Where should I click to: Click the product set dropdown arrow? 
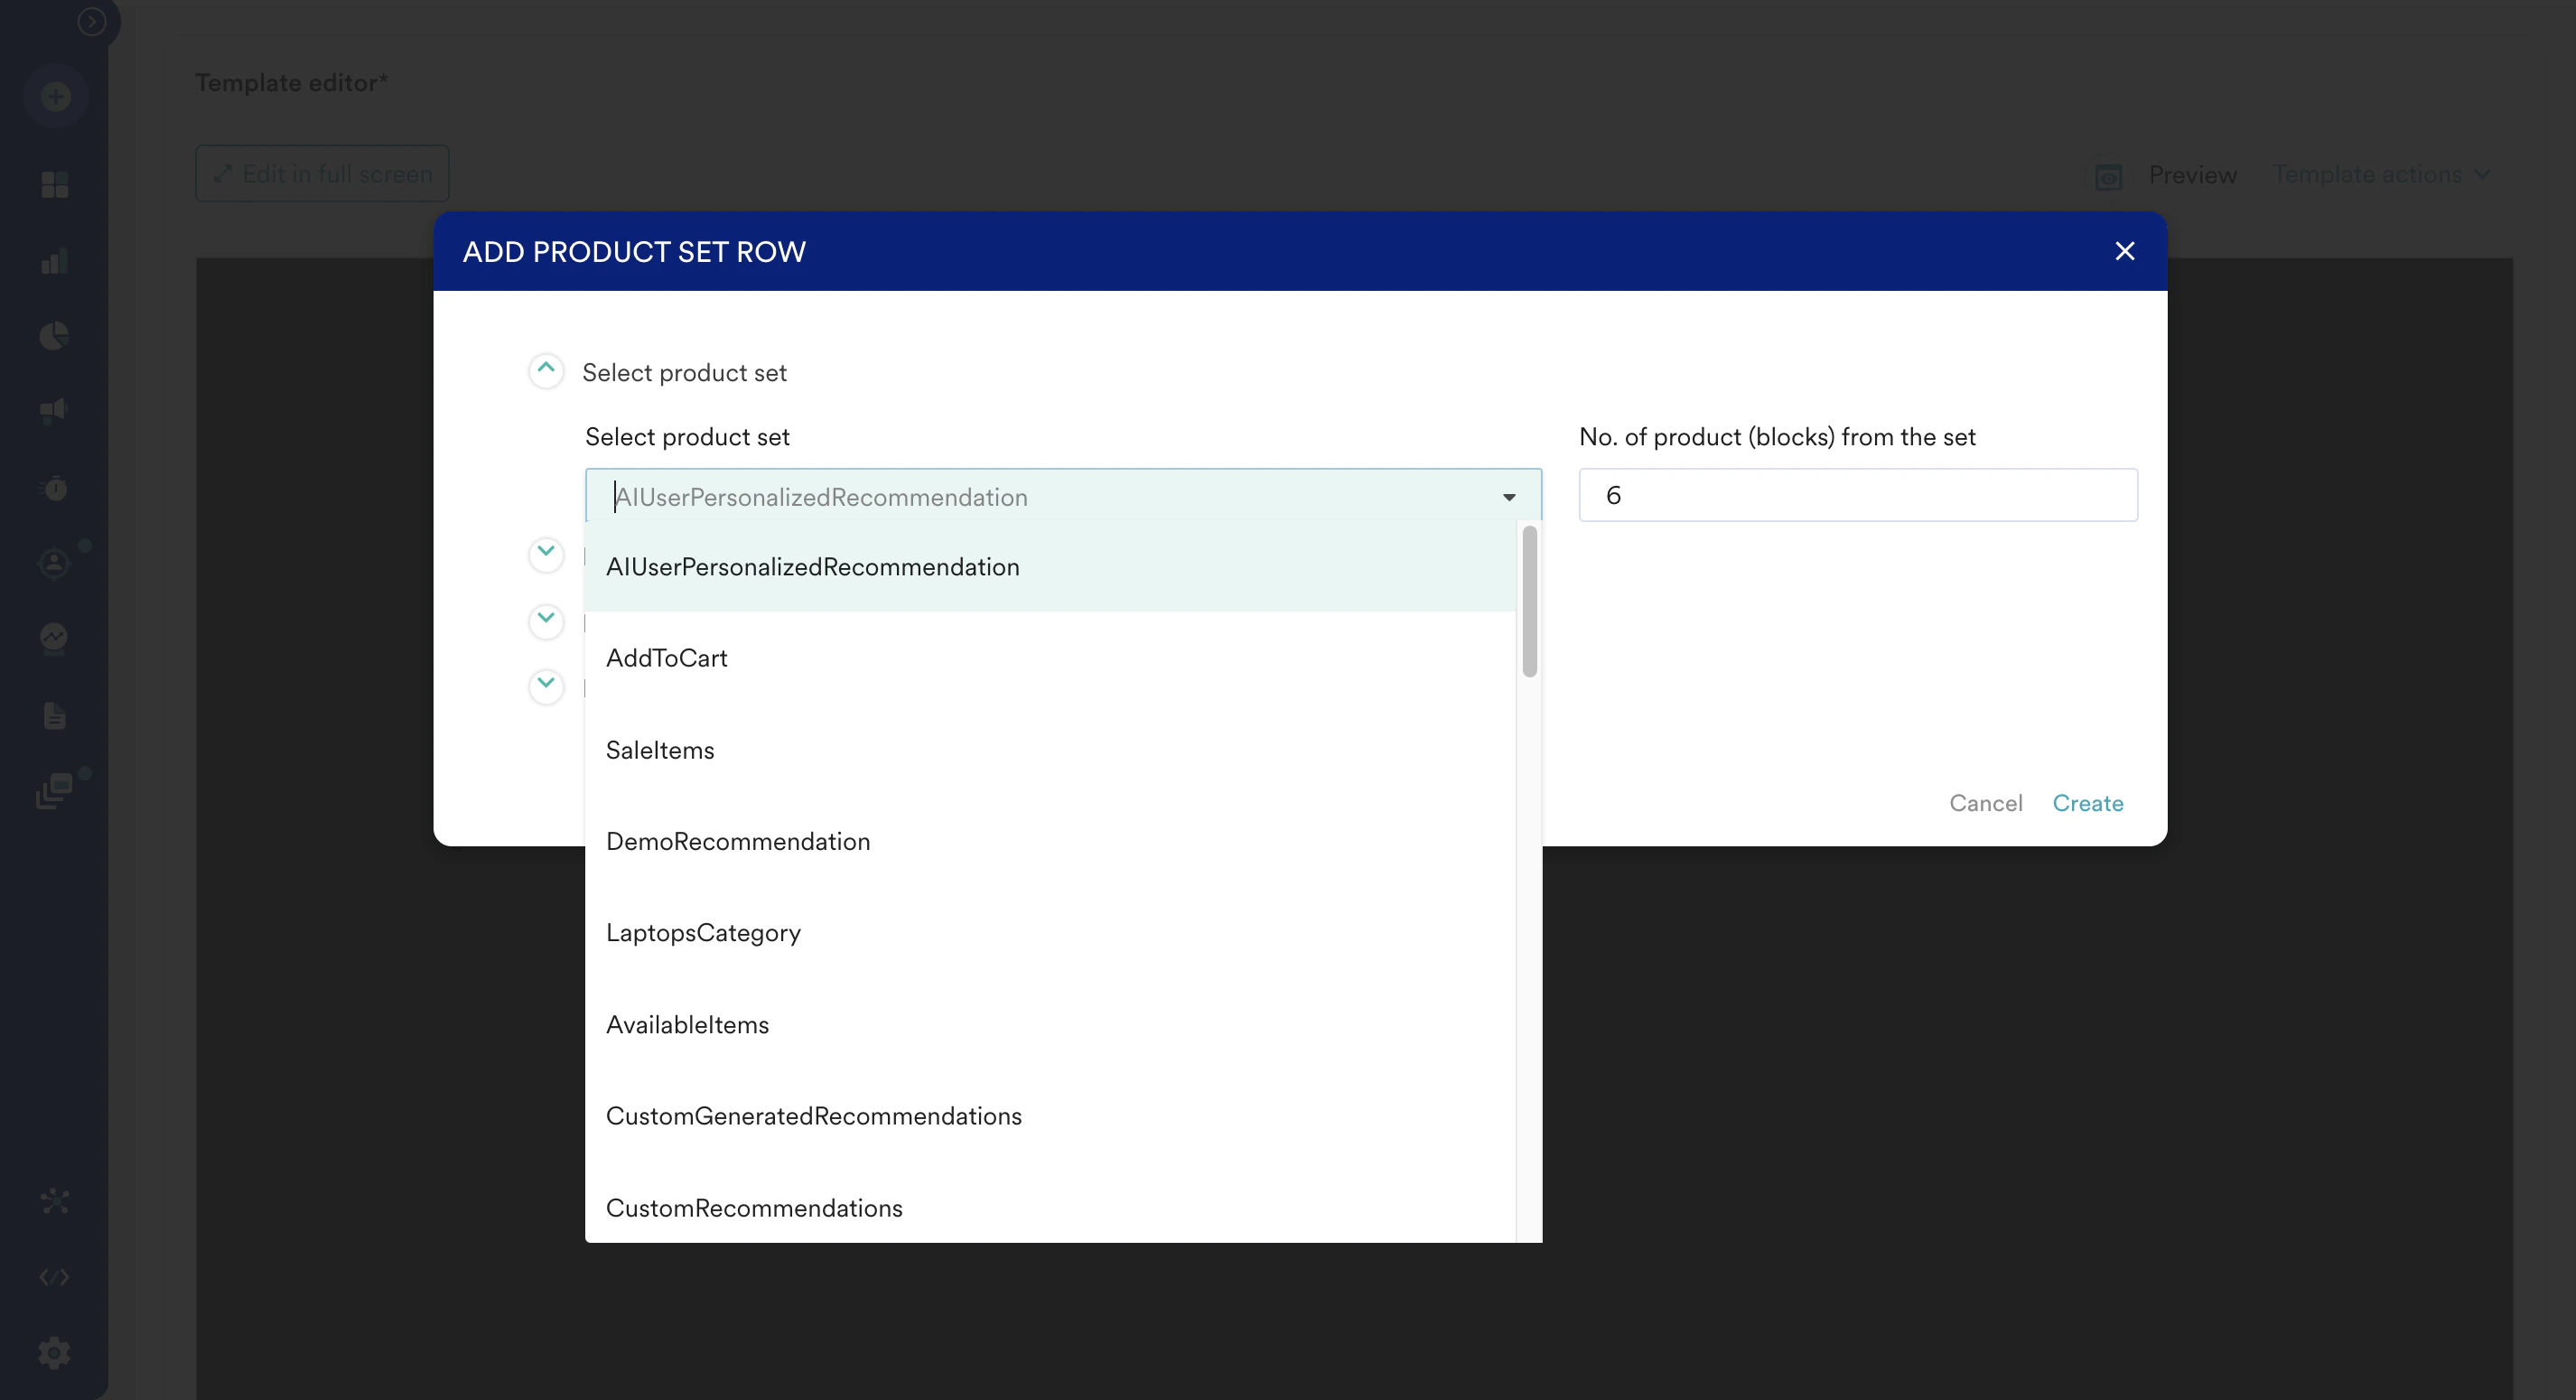pyautogui.click(x=1508, y=497)
